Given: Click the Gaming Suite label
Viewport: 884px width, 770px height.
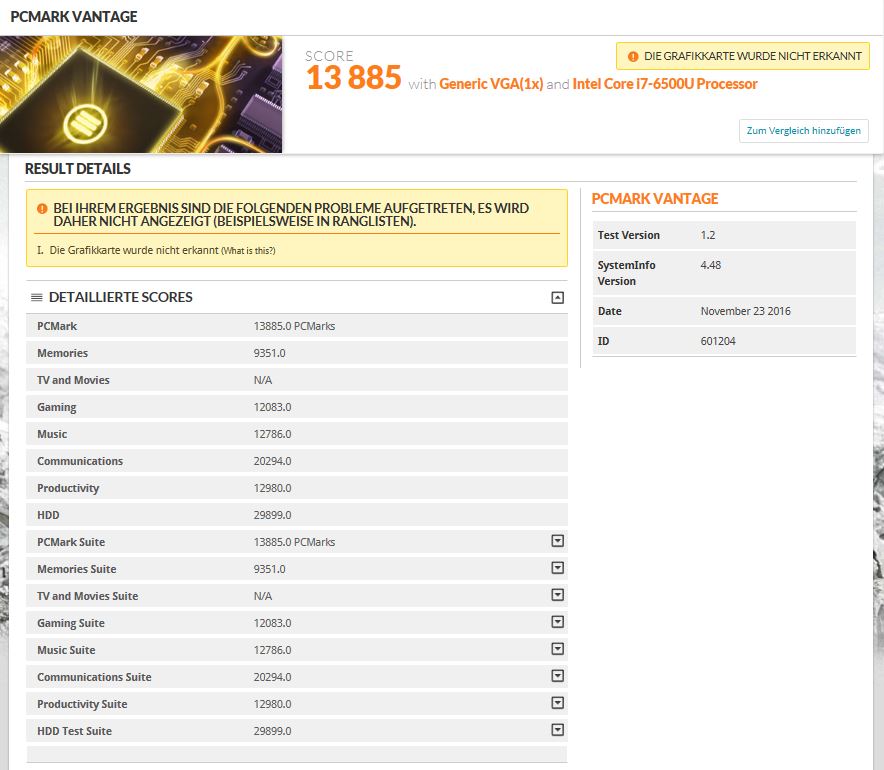Looking at the screenshot, I should 71,623.
